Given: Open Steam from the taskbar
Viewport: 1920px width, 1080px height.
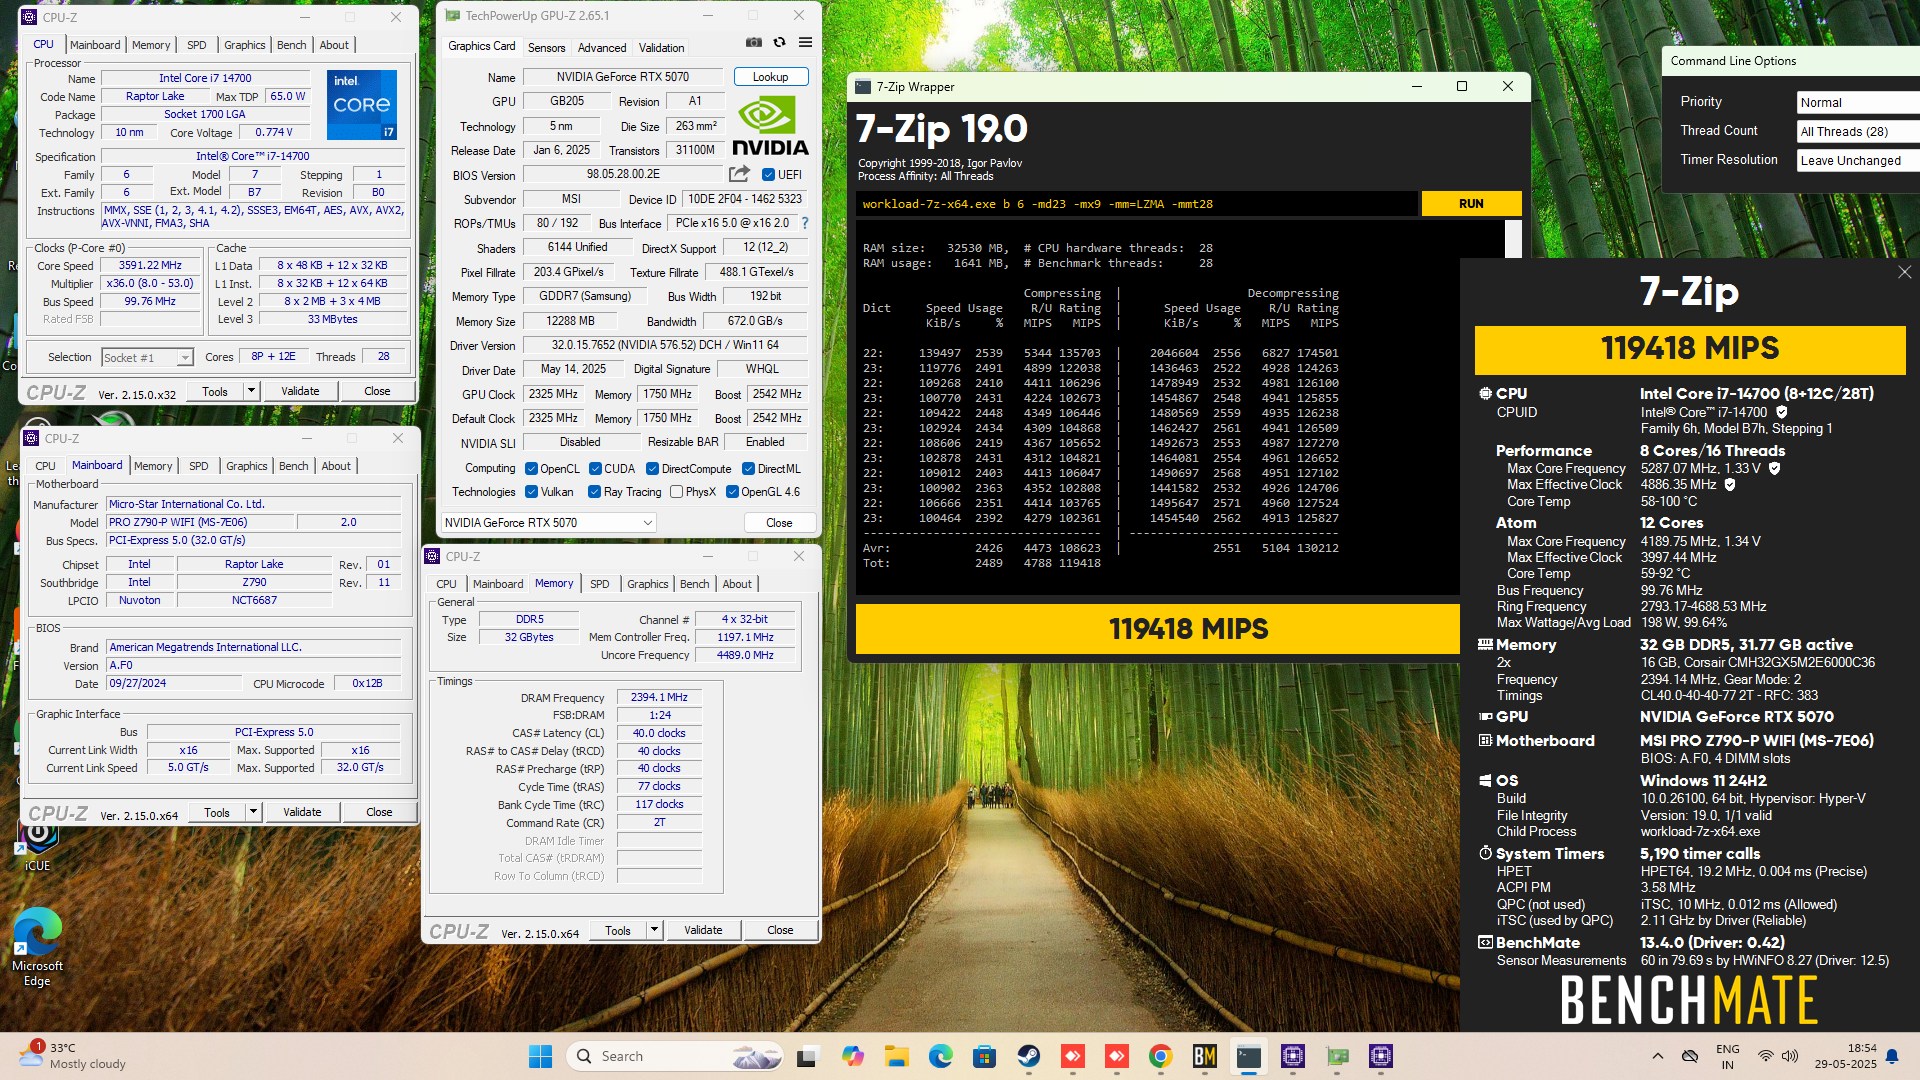Looking at the screenshot, I should (1028, 1056).
